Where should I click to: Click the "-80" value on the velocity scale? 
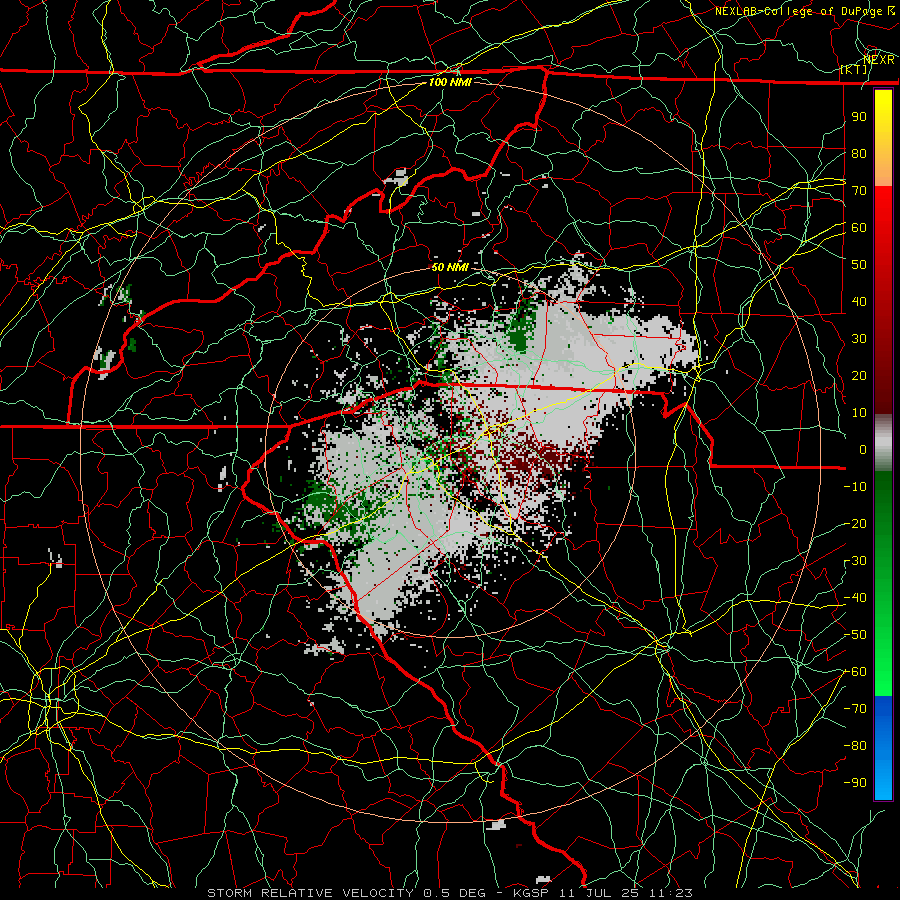point(855,746)
